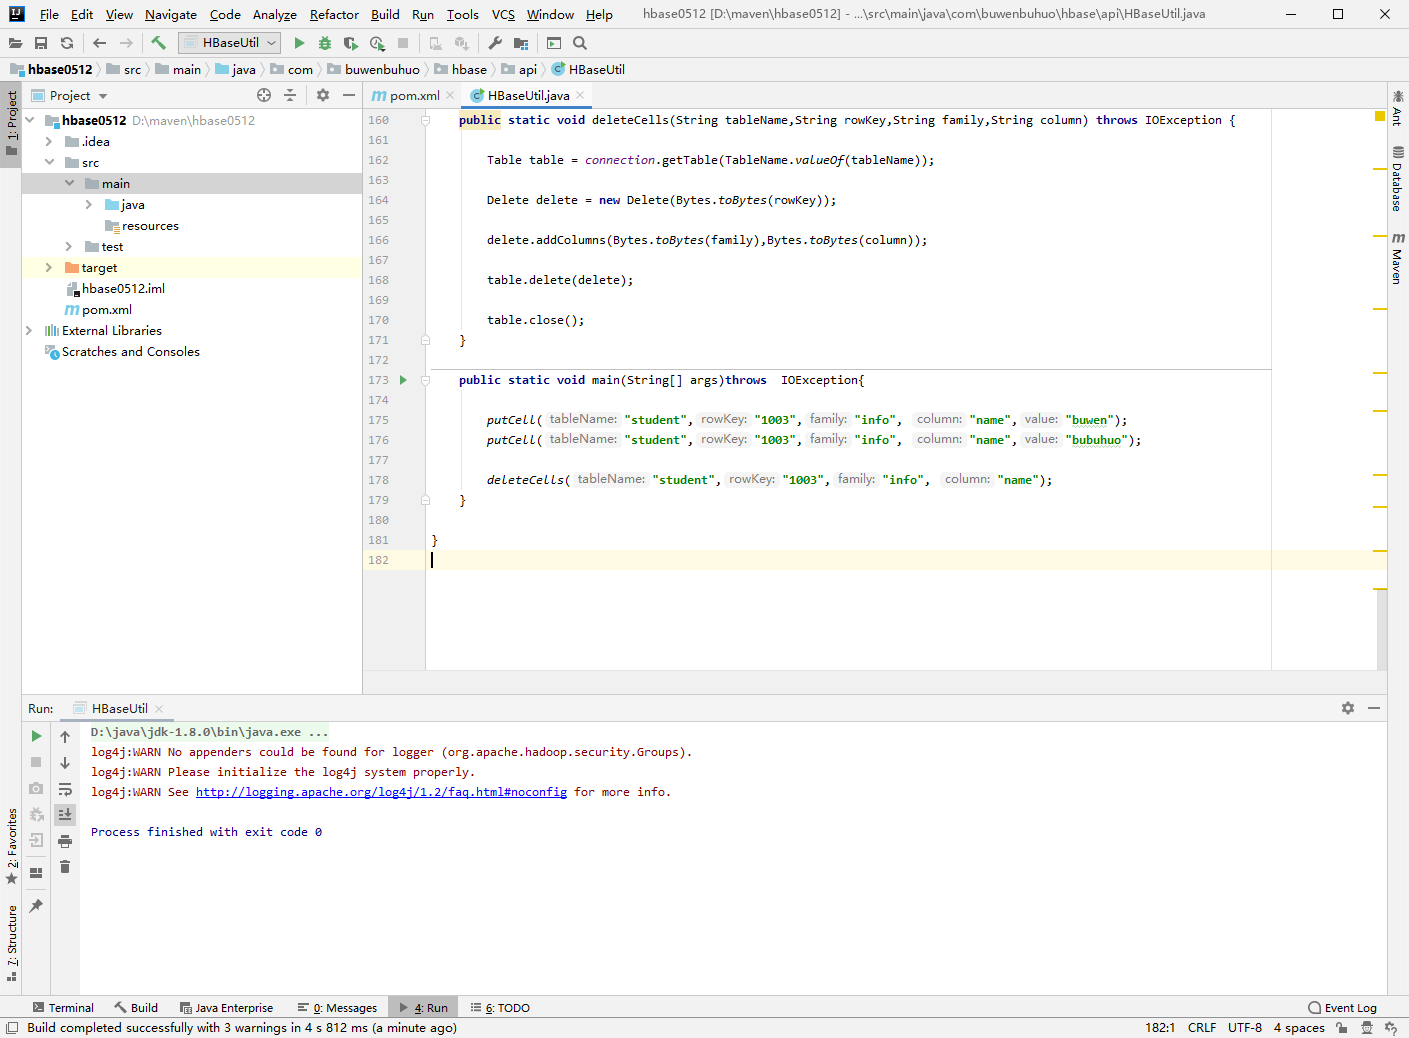Toggle the 7: Structure side panel

(11, 943)
